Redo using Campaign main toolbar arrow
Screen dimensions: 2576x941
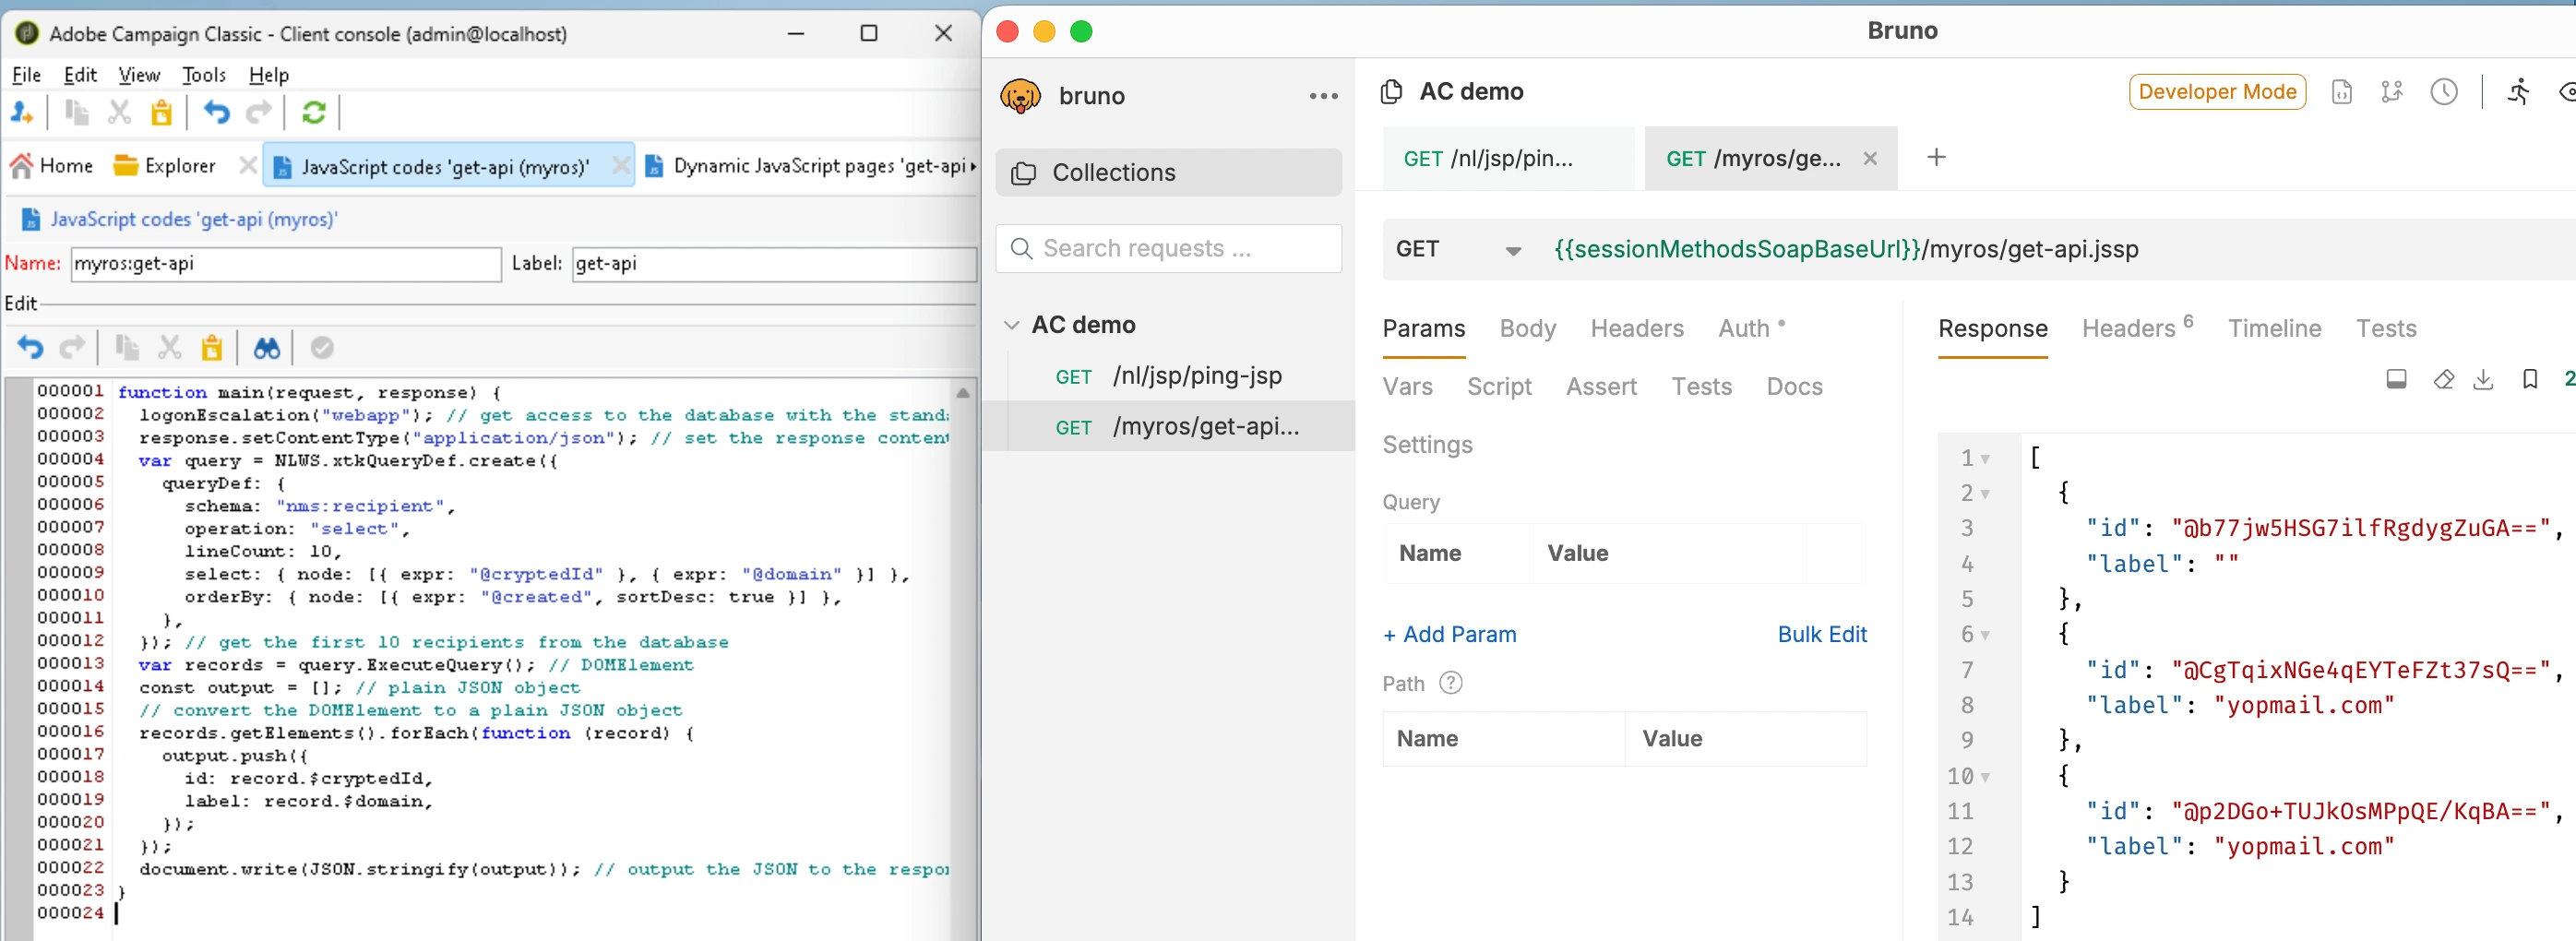tap(259, 113)
